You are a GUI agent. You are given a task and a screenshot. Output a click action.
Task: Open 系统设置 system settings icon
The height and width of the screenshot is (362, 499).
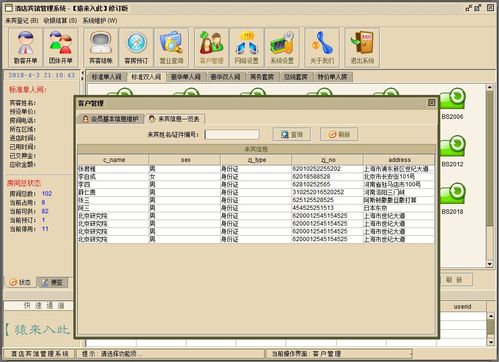(x=282, y=47)
